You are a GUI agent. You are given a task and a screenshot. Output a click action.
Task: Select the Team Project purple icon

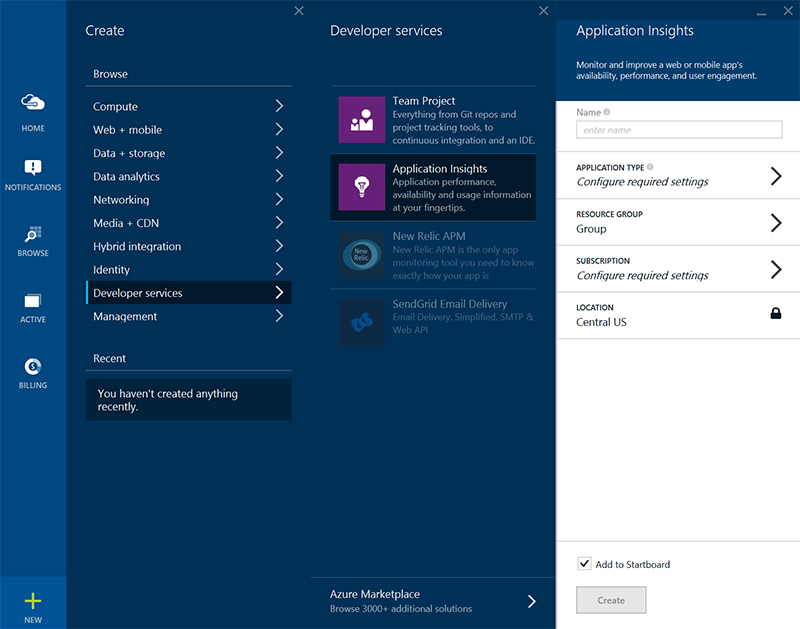(362, 120)
